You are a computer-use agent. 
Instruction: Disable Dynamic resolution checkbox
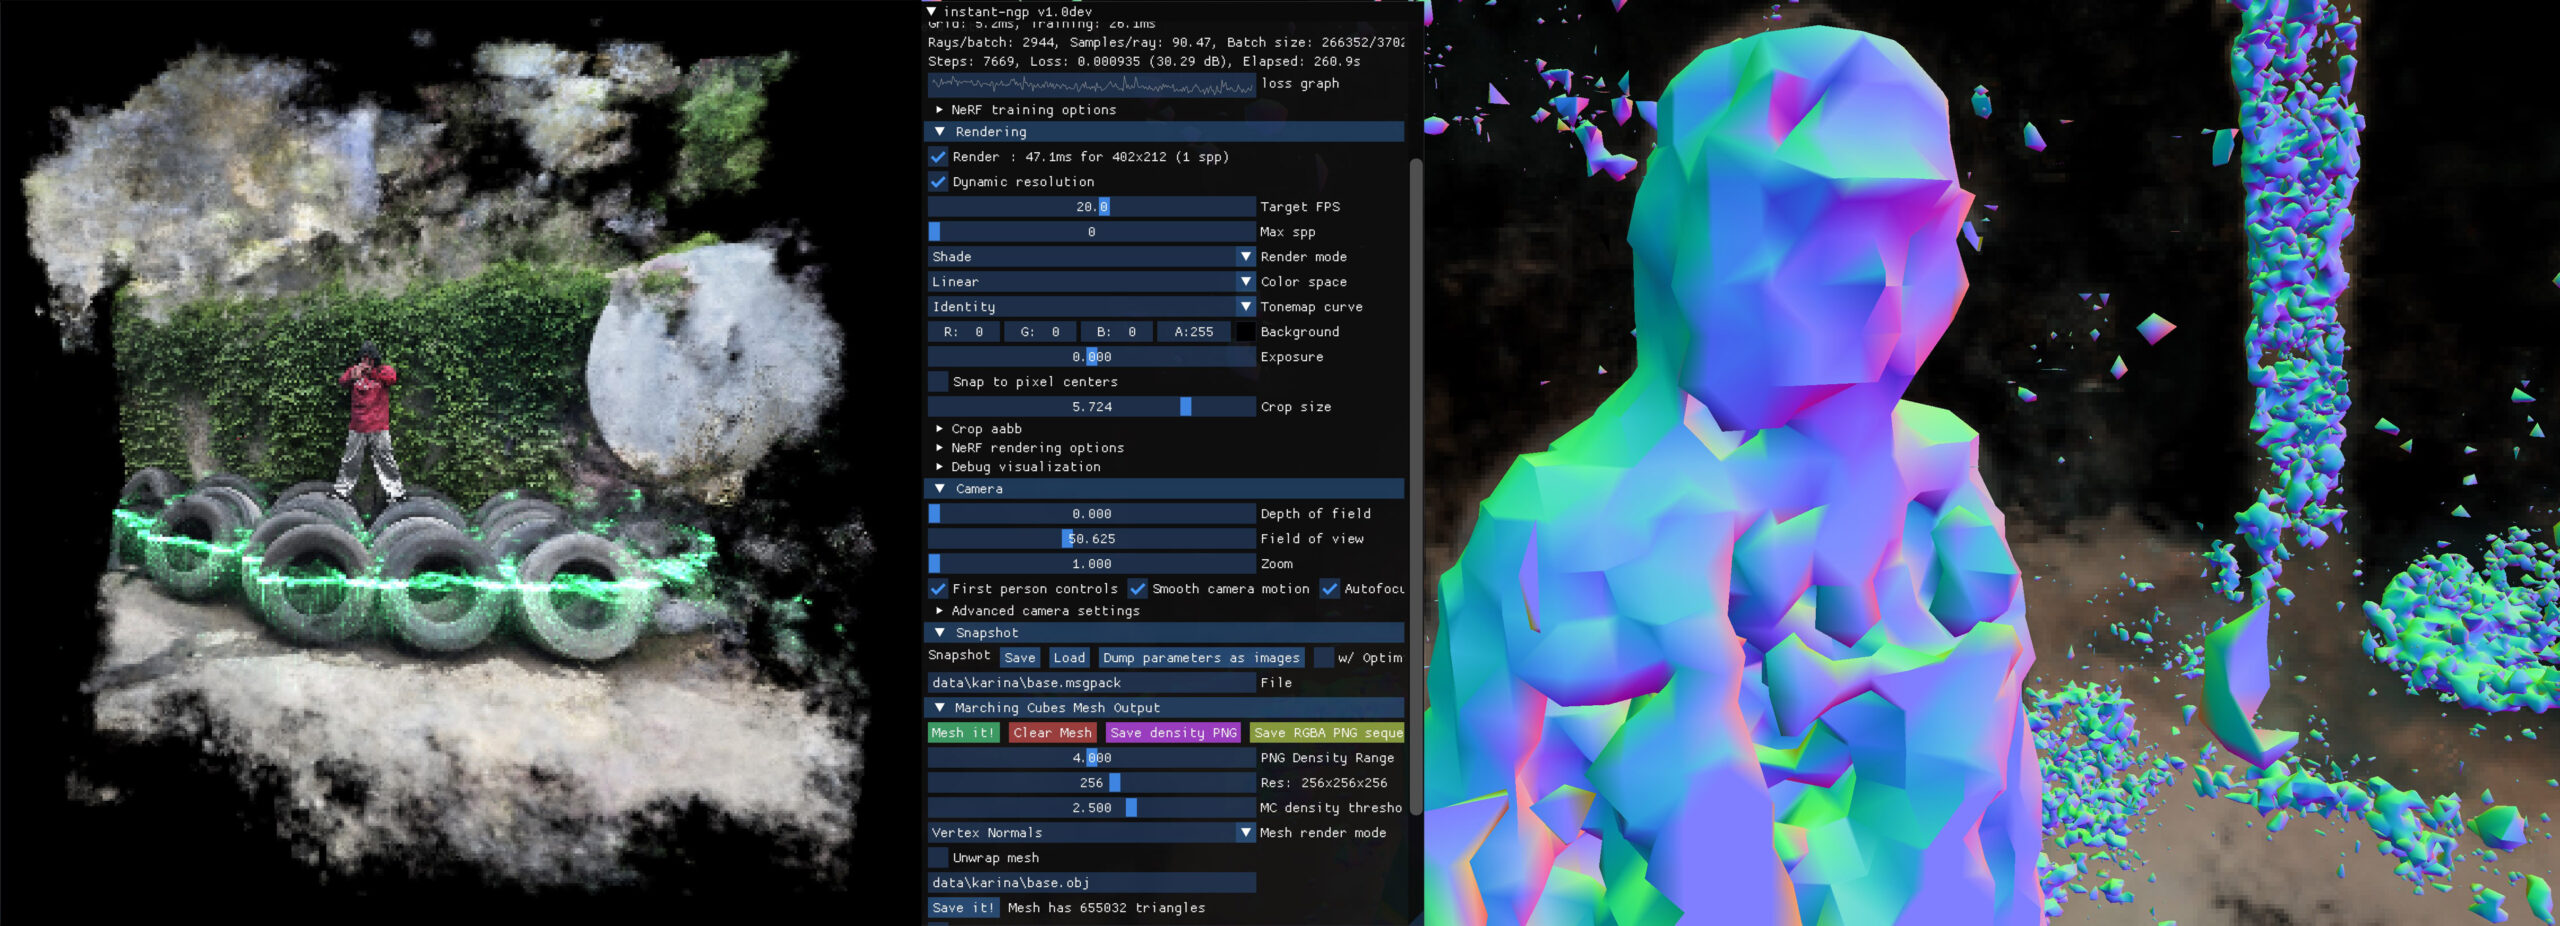pos(938,182)
